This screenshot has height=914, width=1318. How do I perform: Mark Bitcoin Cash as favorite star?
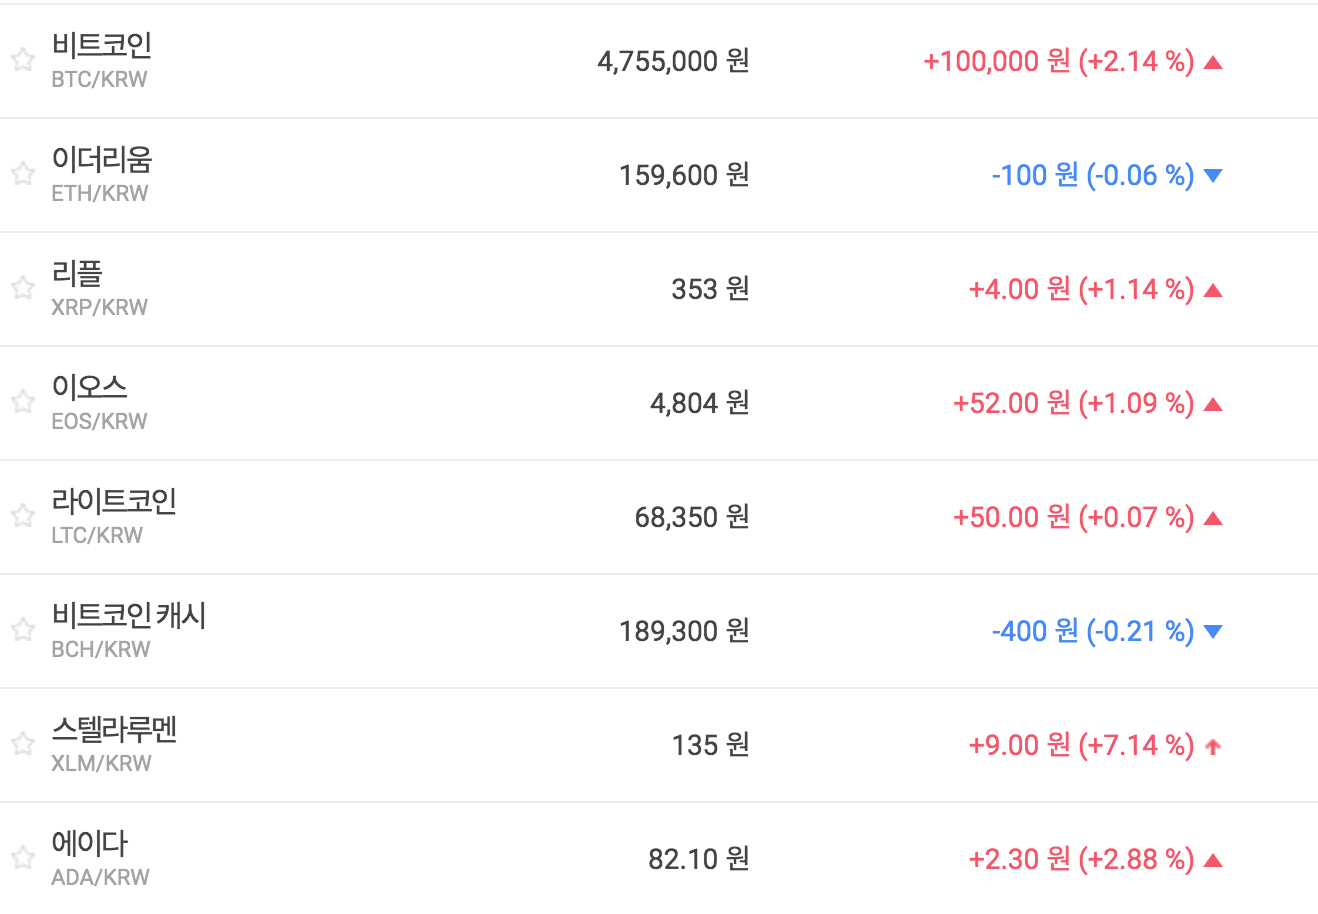(x=23, y=630)
